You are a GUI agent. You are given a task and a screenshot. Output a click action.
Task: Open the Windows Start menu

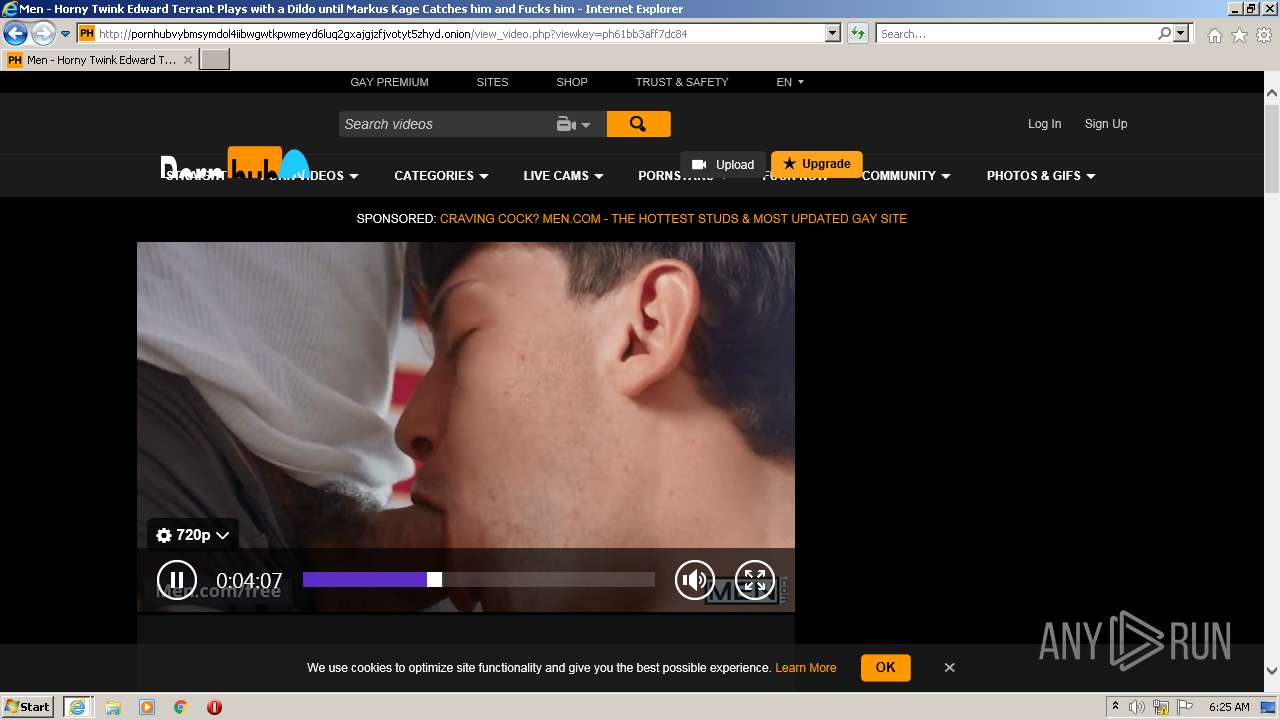[x=28, y=706]
